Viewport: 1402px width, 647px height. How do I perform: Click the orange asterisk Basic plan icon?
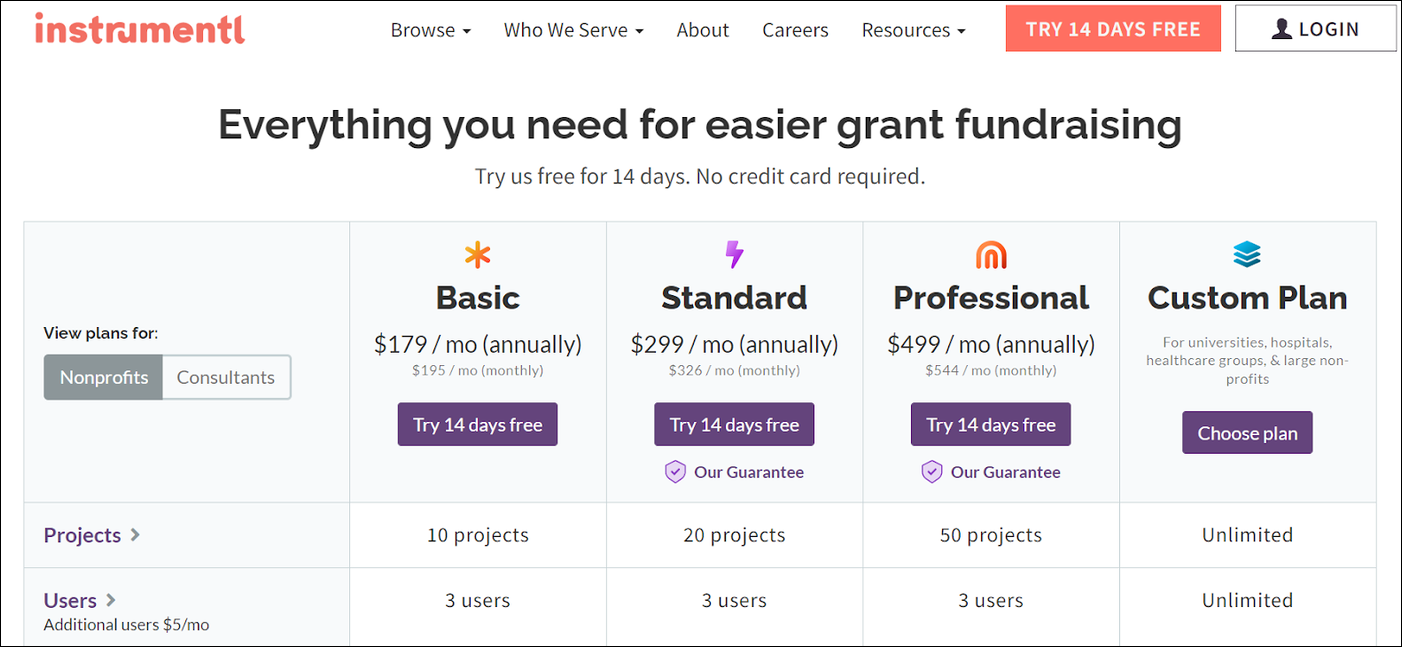point(478,256)
